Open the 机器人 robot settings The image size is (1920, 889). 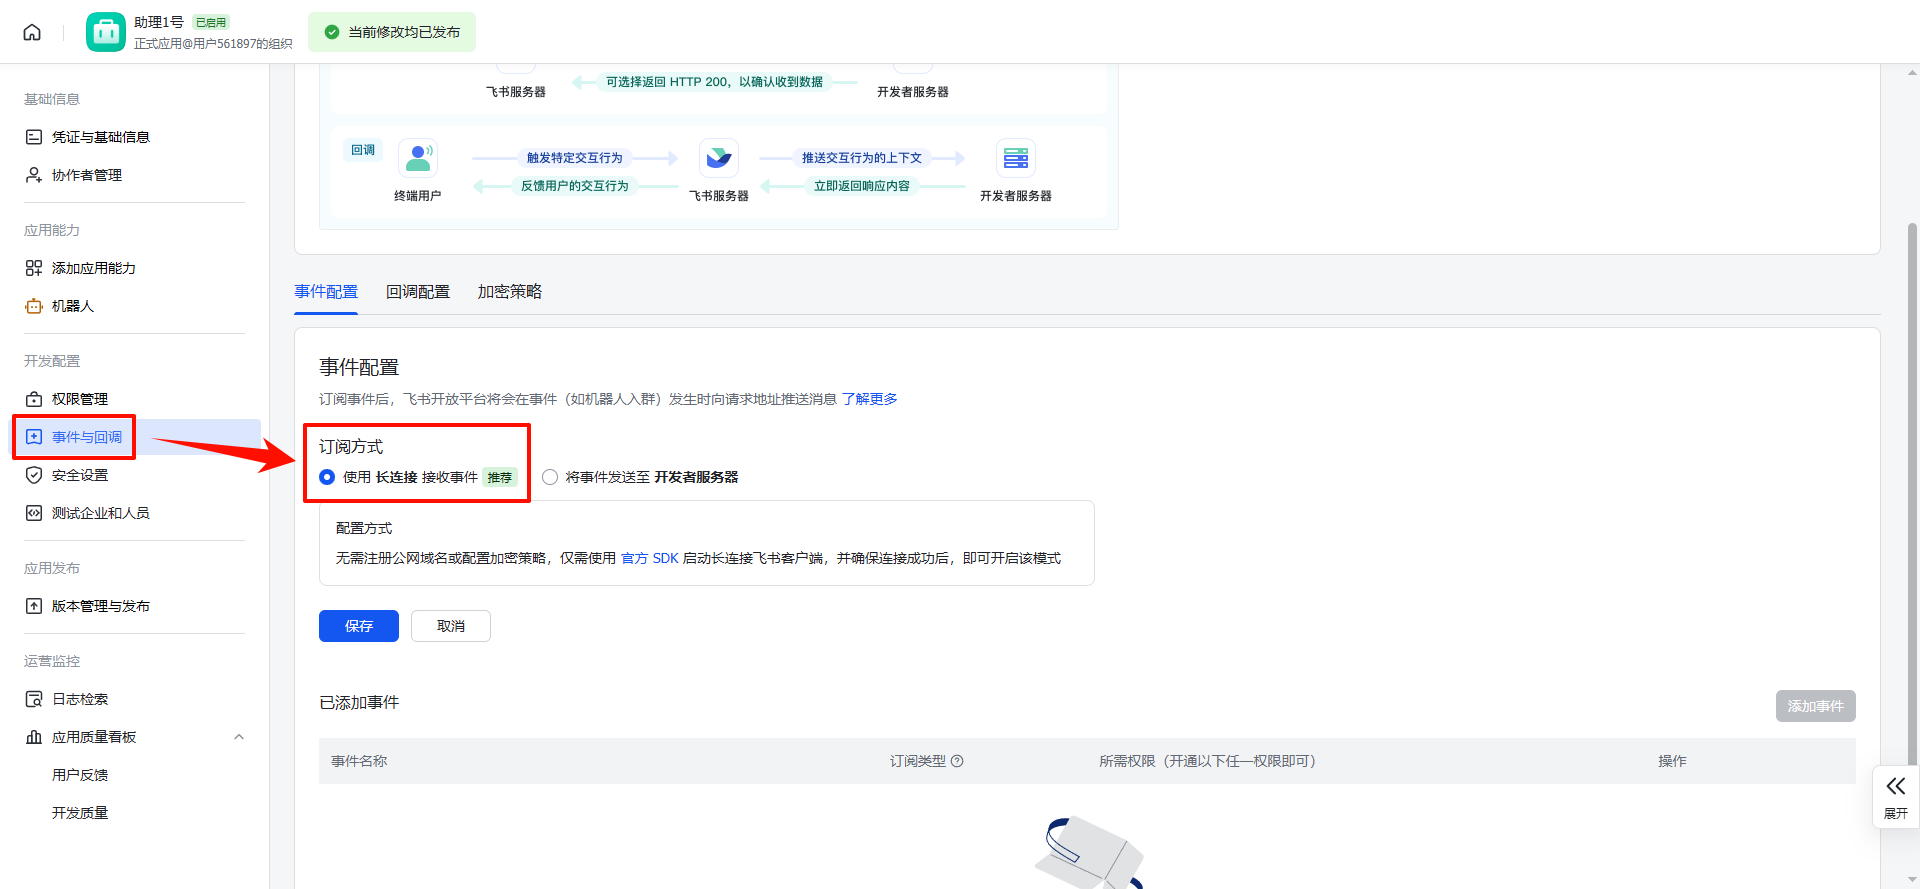point(72,306)
